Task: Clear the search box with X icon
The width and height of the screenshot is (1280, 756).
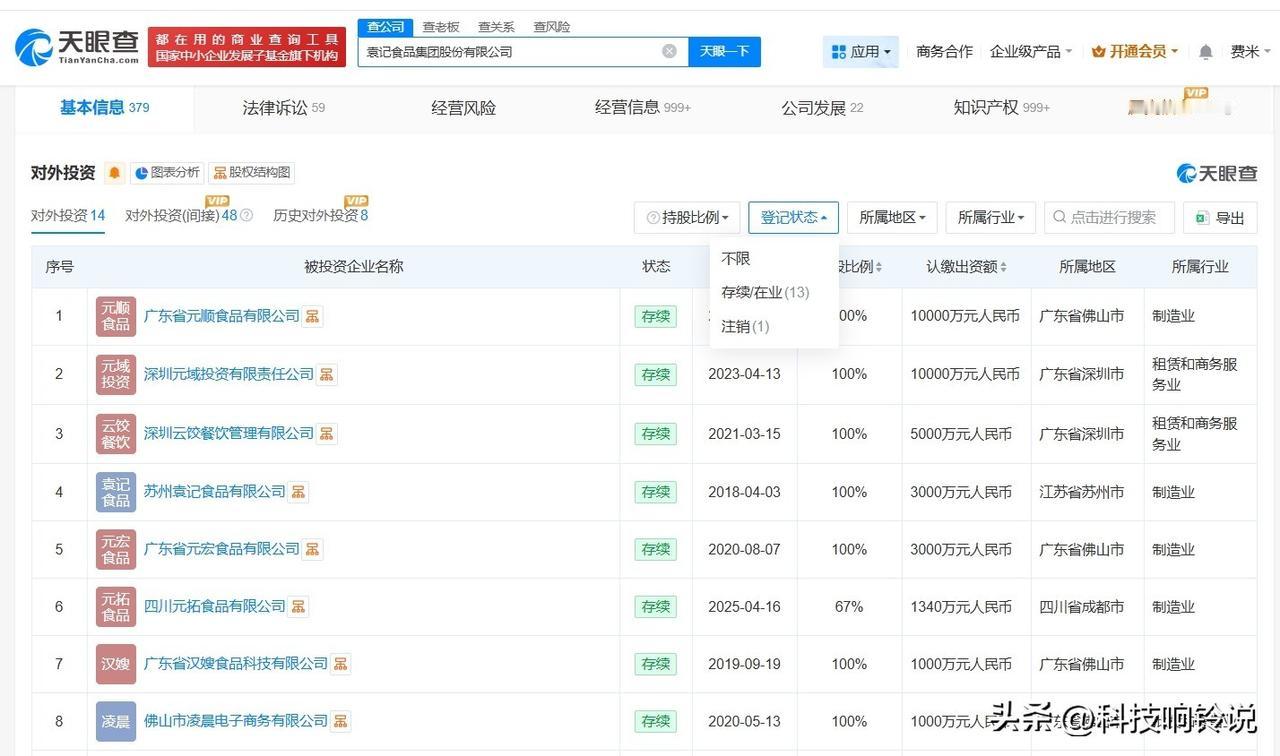Action: 669,51
